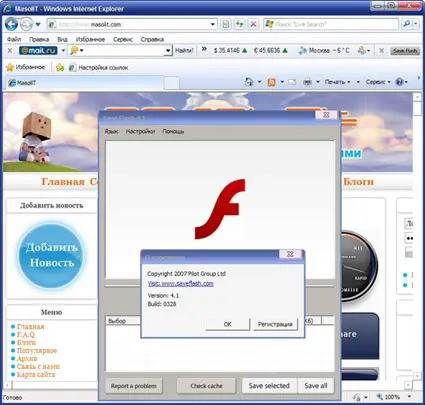Click the mail.ru logo in toolbar
Image resolution: width=425 pixels, height=405 pixels.
point(38,50)
